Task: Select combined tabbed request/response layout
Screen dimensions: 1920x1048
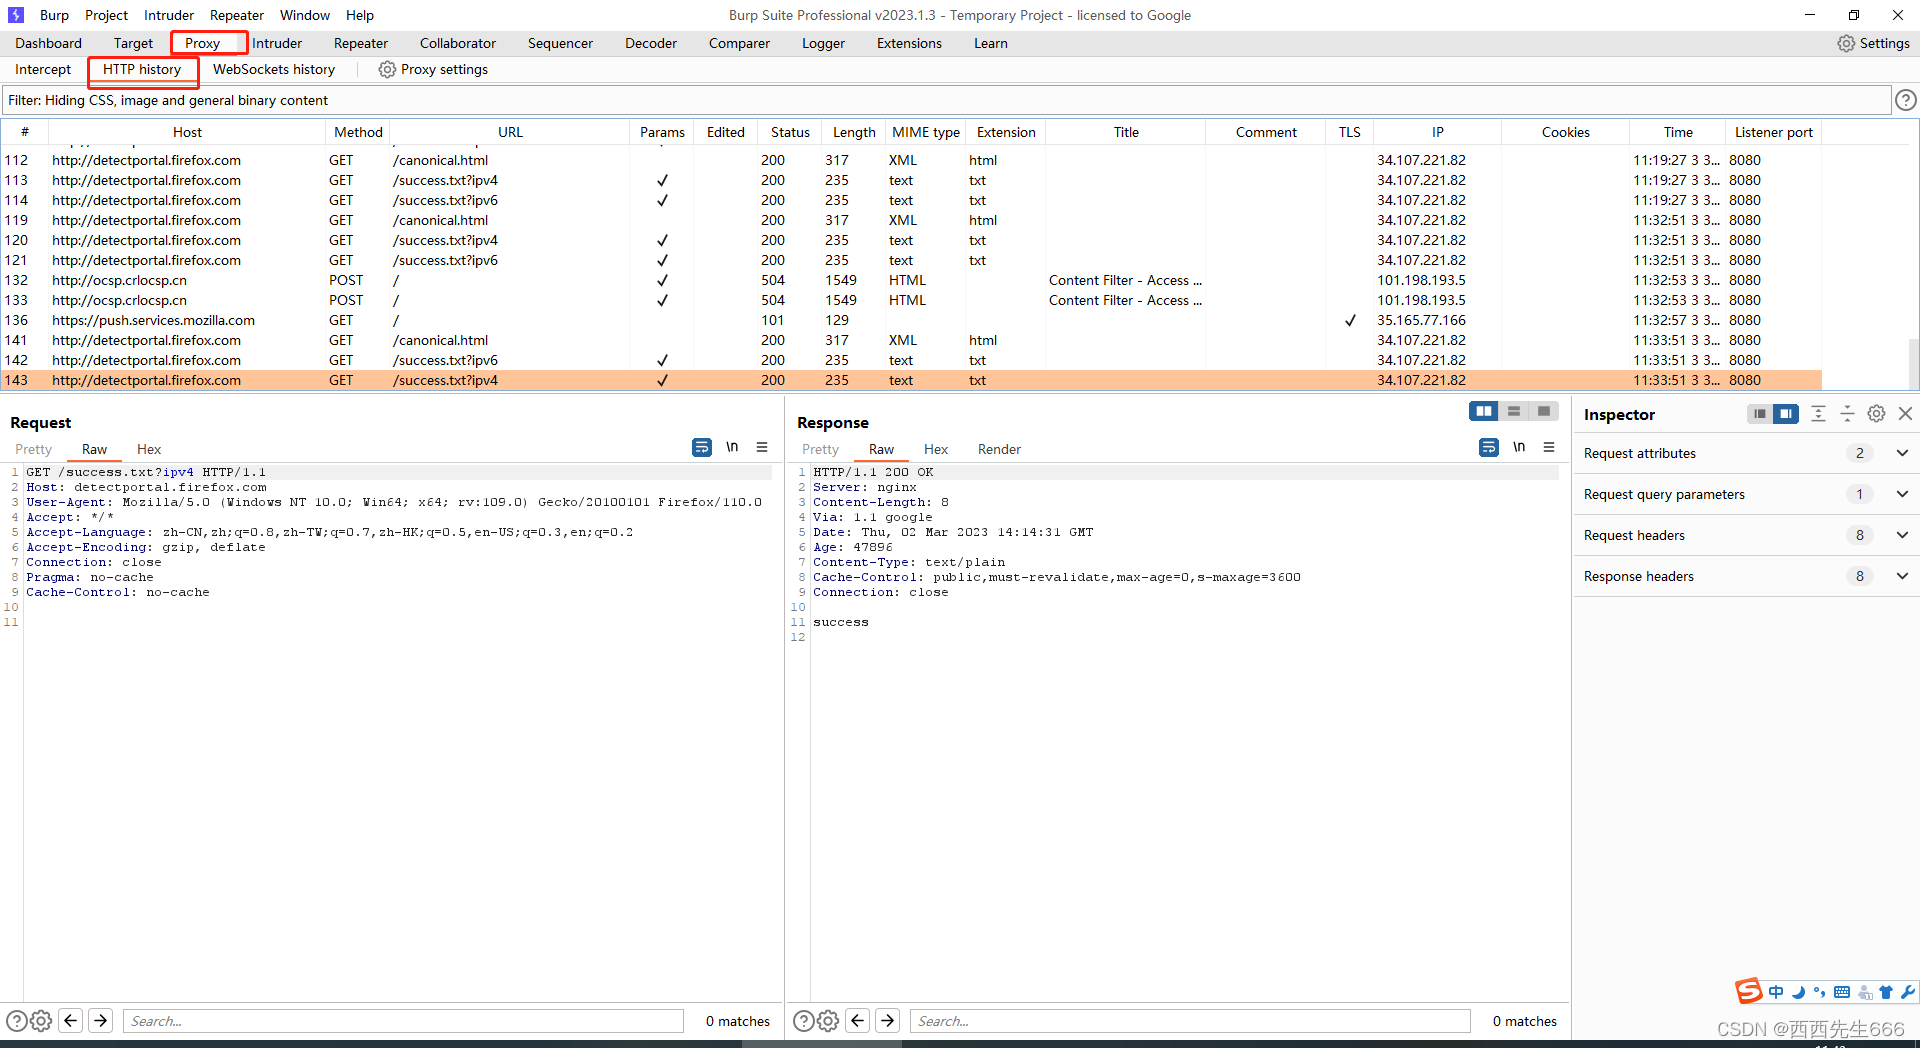Action: pyautogui.click(x=1544, y=411)
